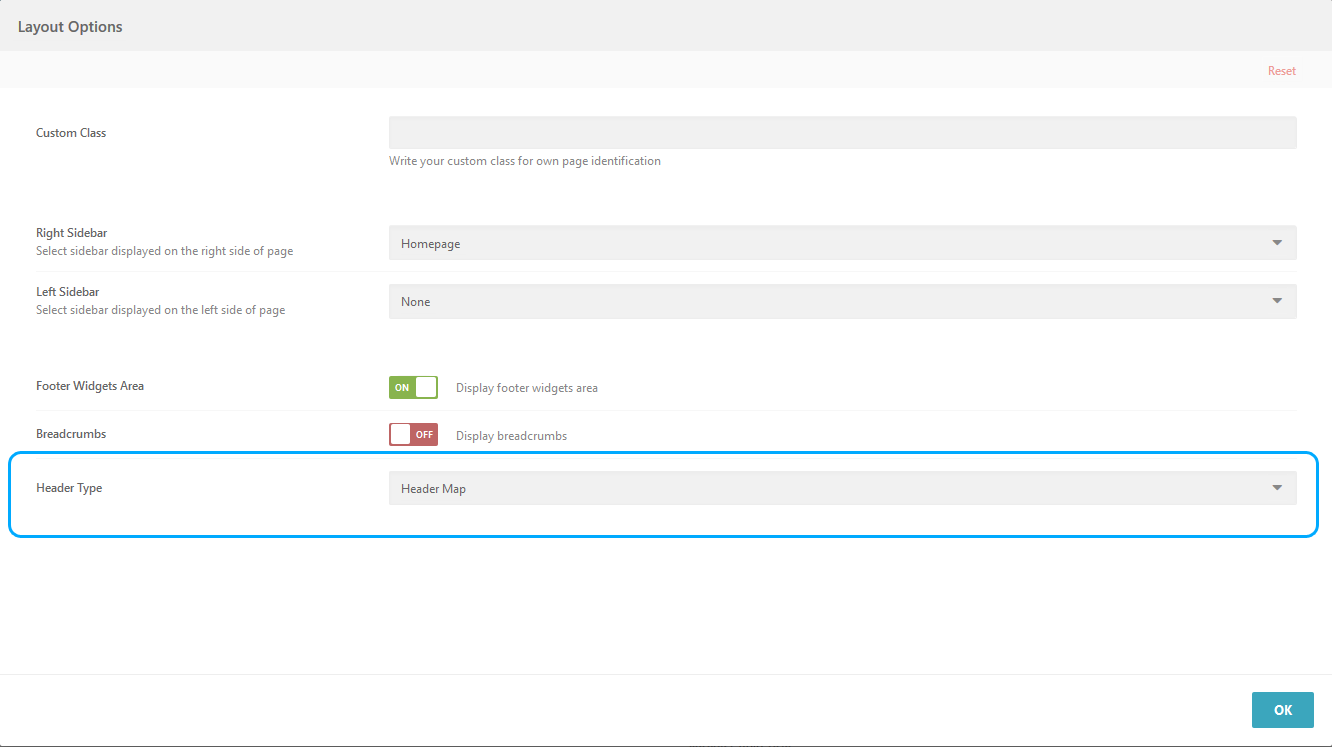Screen dimensions: 1332x747
Task: Click the Breadcrumbs label
Action: click(x=71, y=434)
